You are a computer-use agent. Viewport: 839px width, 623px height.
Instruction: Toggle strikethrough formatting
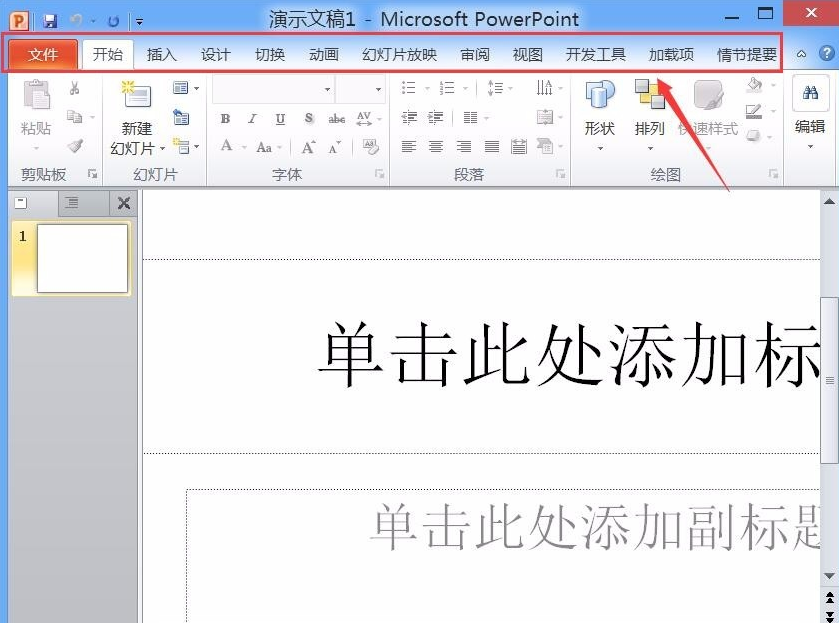pos(338,119)
